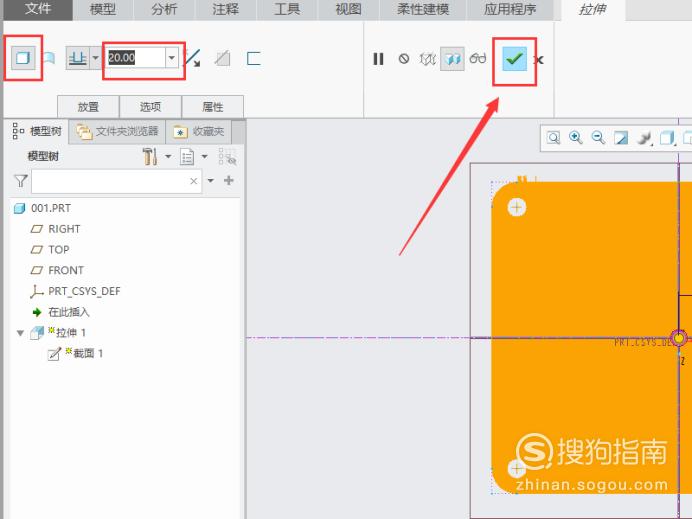
Task: Click the model tree show list icon
Action: coord(187,157)
